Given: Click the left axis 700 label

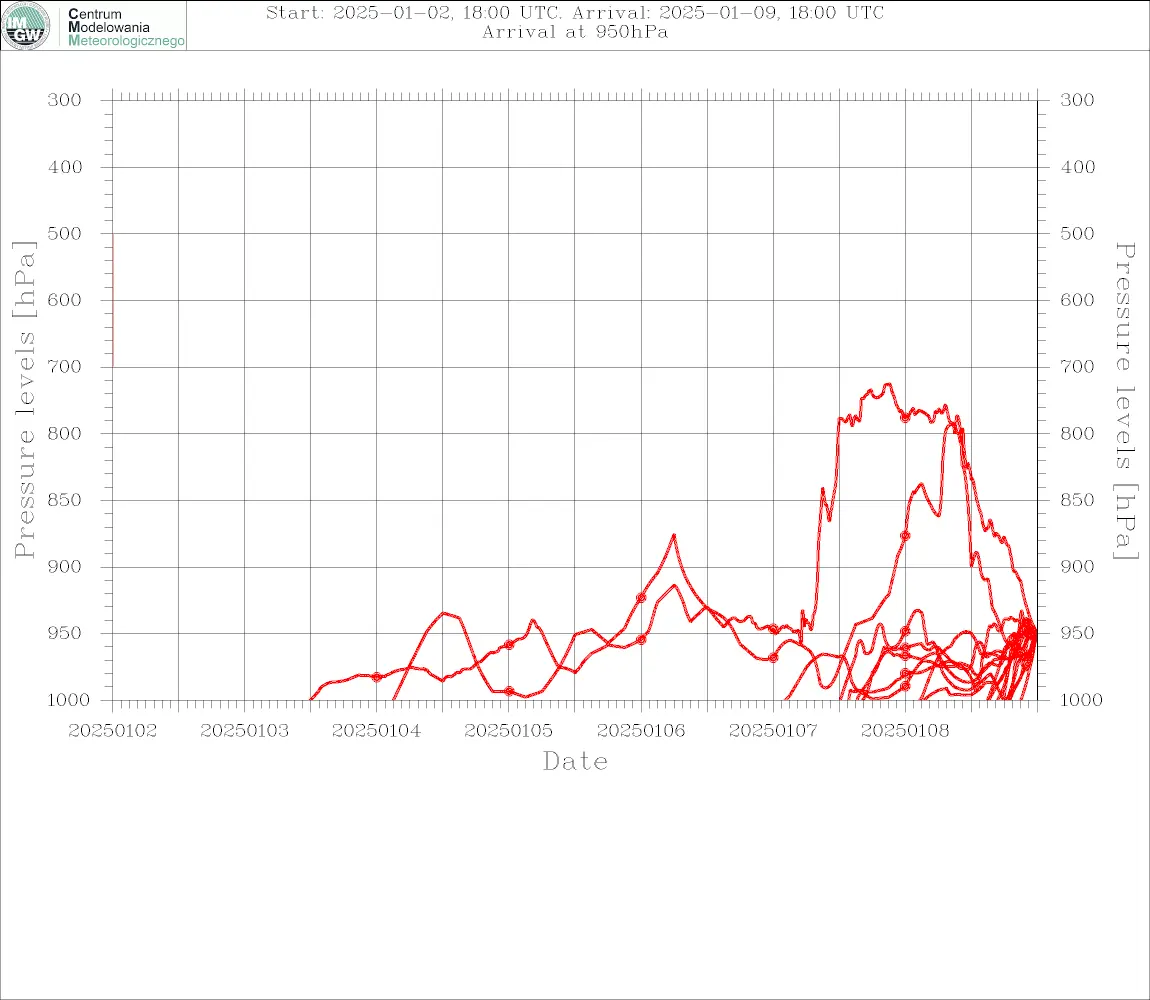Looking at the screenshot, I should (x=65, y=366).
